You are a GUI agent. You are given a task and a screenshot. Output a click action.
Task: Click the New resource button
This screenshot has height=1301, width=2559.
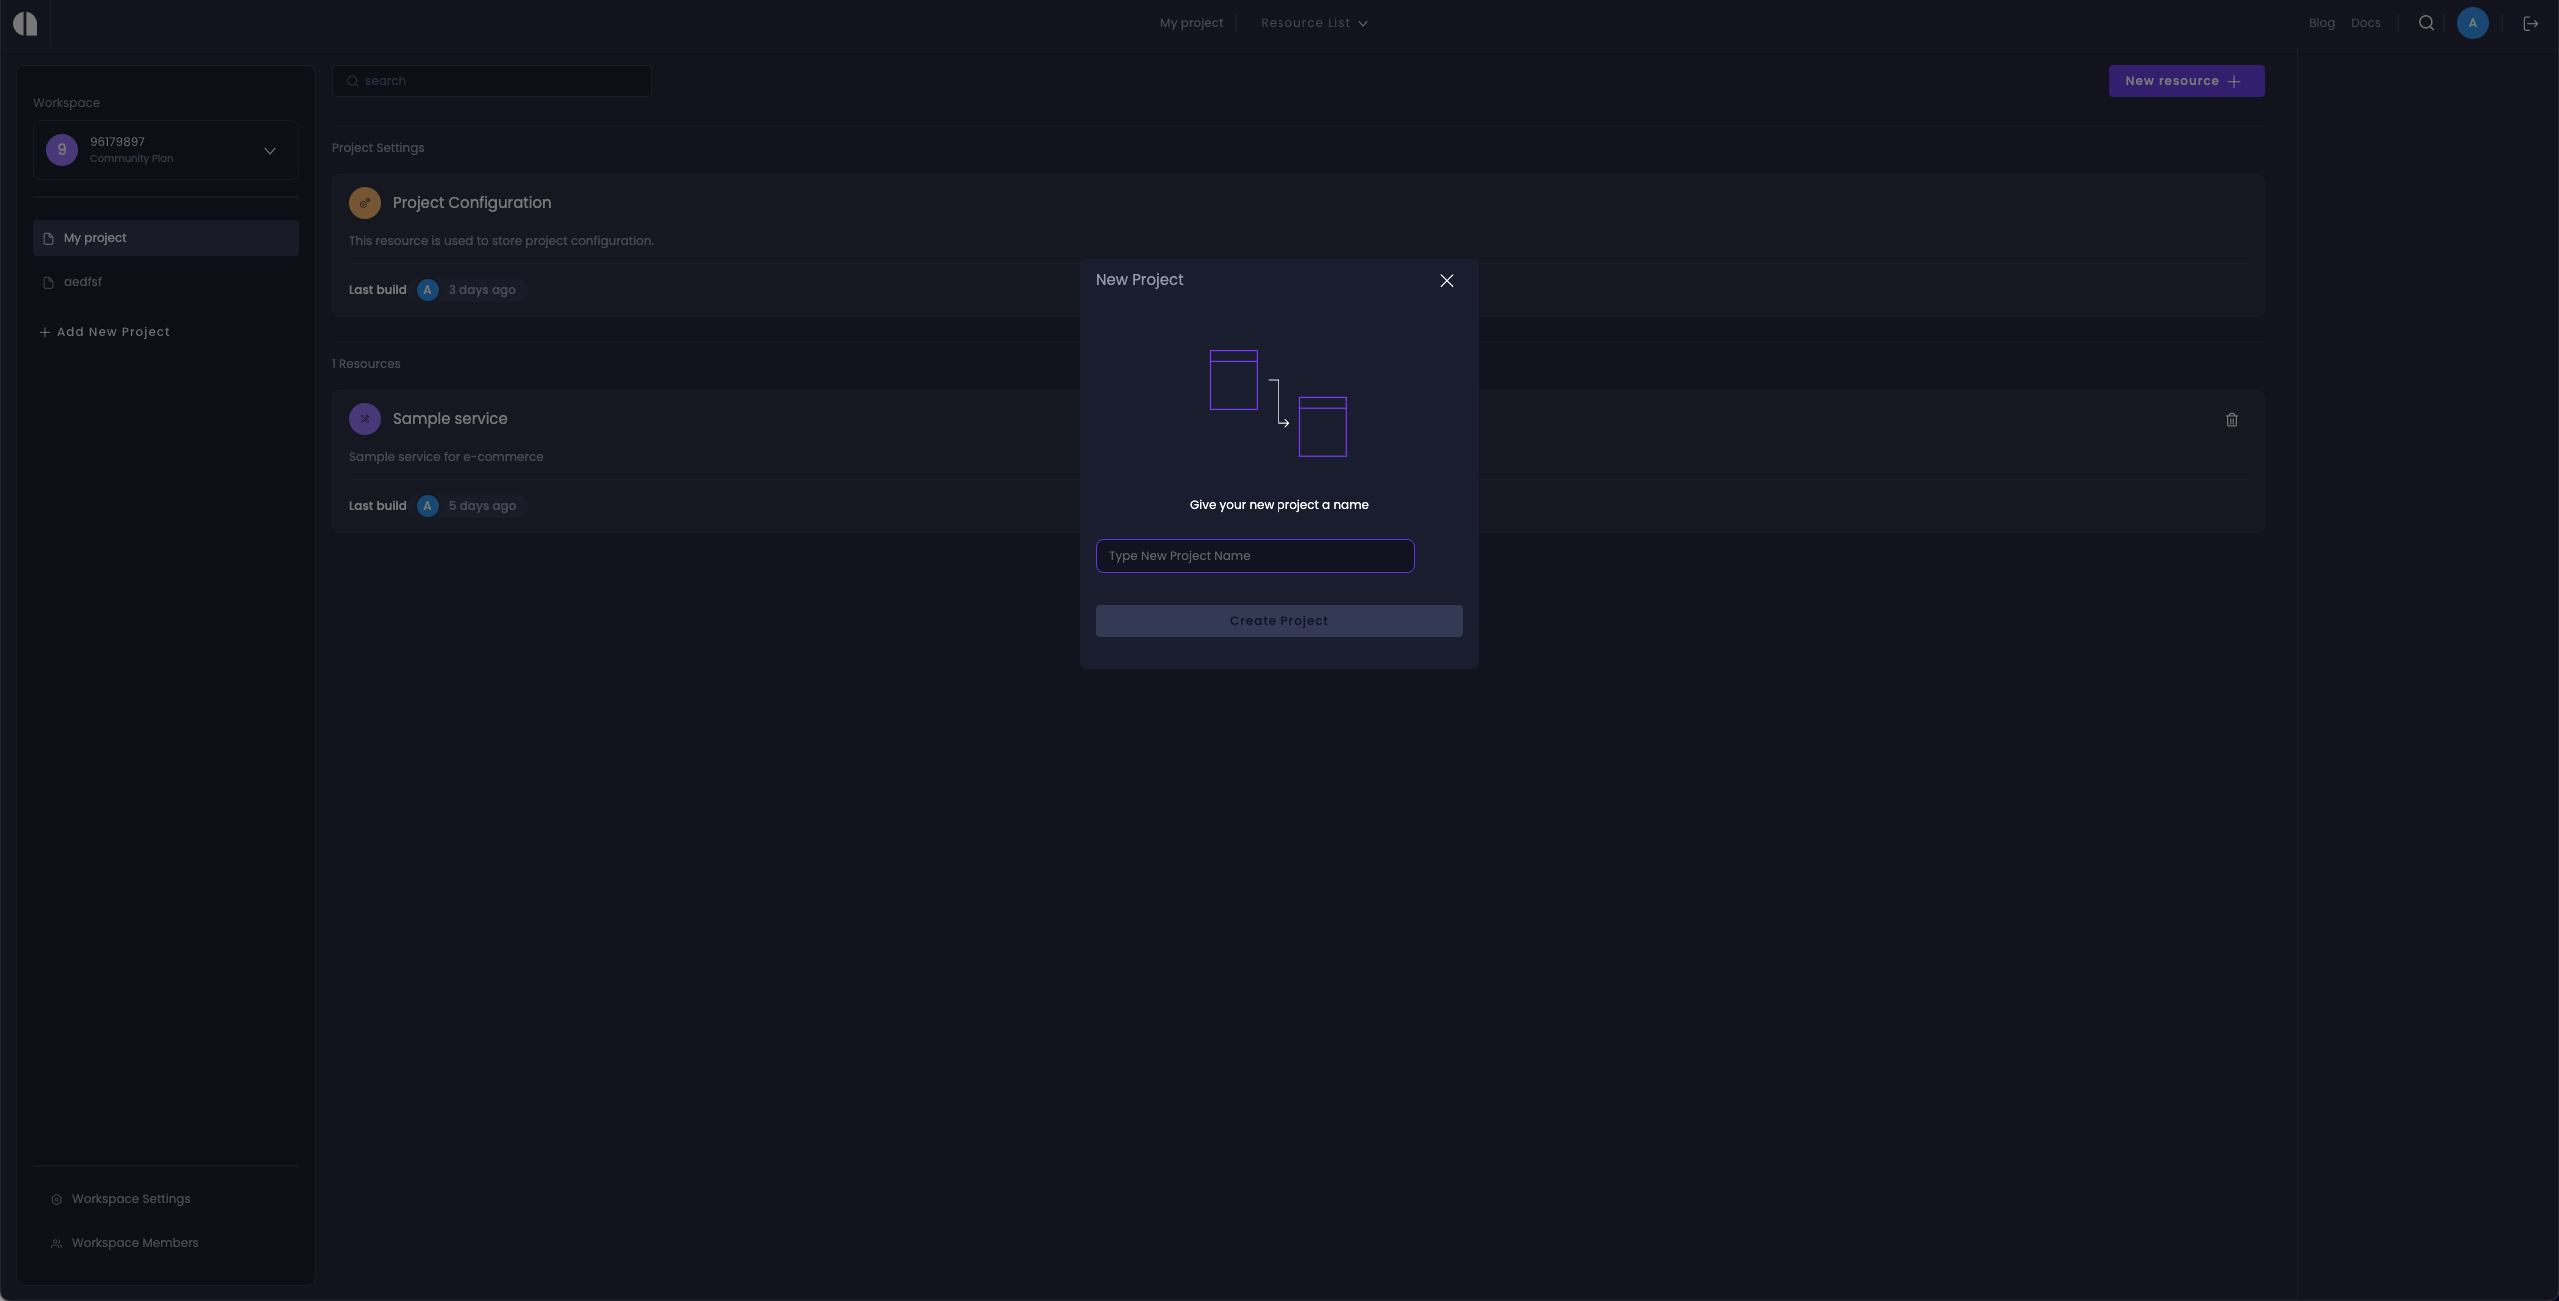2185,81
